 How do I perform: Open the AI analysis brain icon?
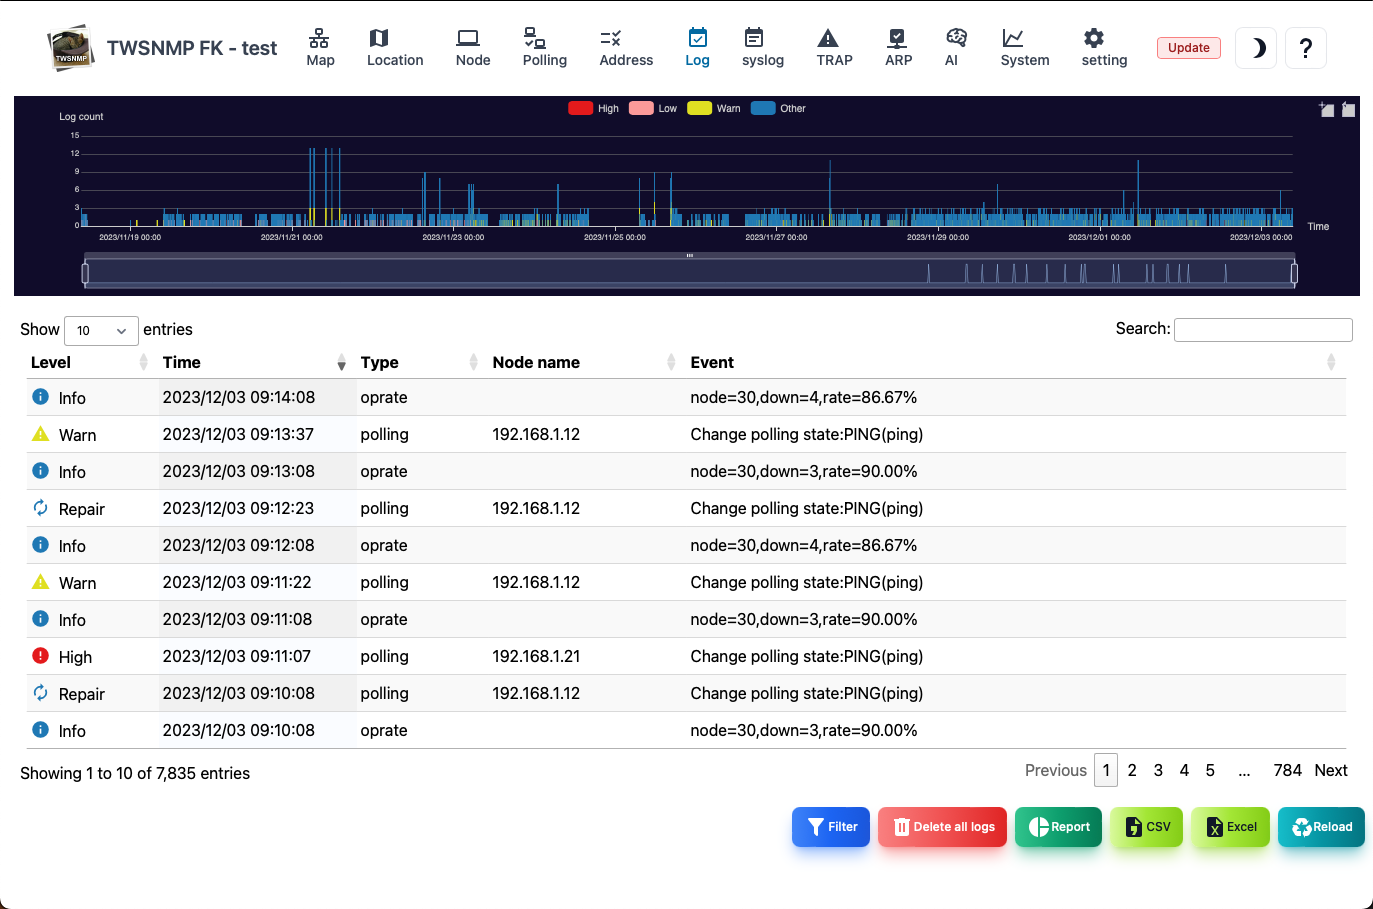tap(956, 38)
